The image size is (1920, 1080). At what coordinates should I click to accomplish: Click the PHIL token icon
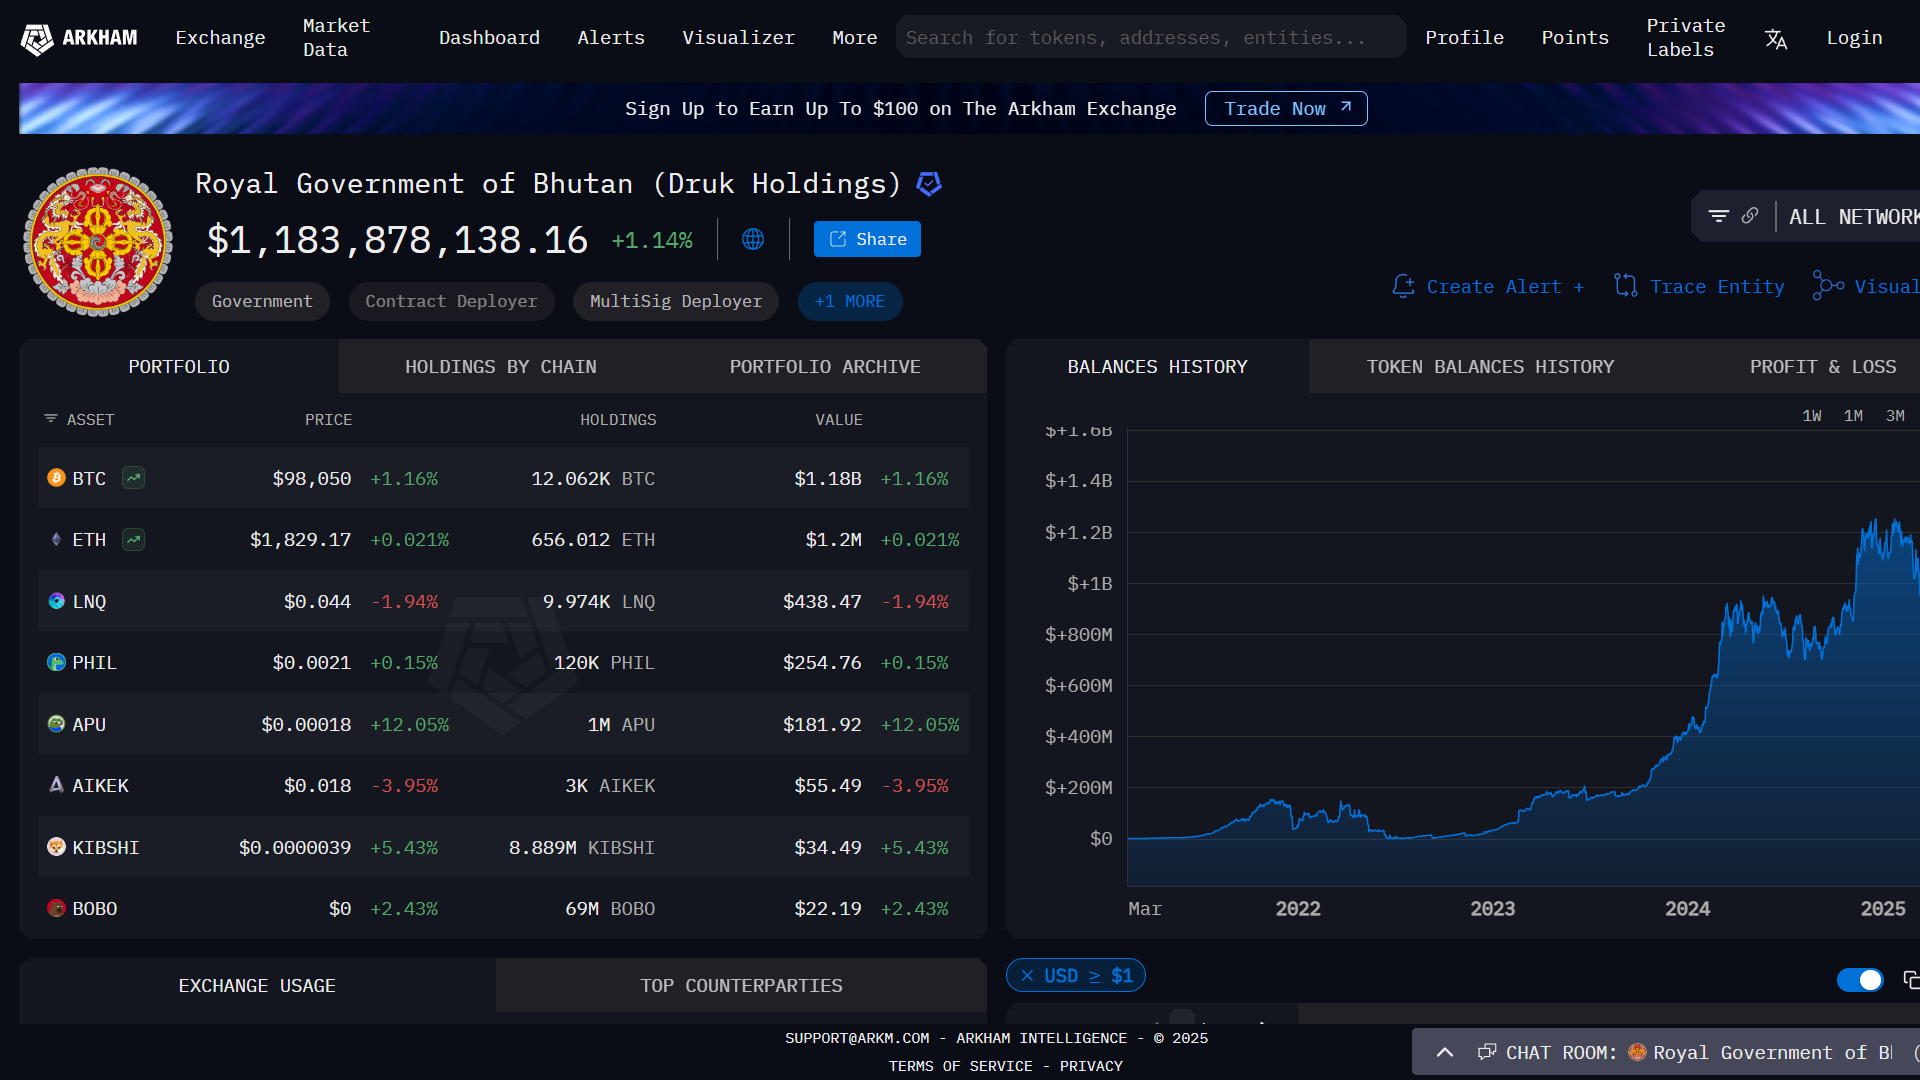coord(57,662)
